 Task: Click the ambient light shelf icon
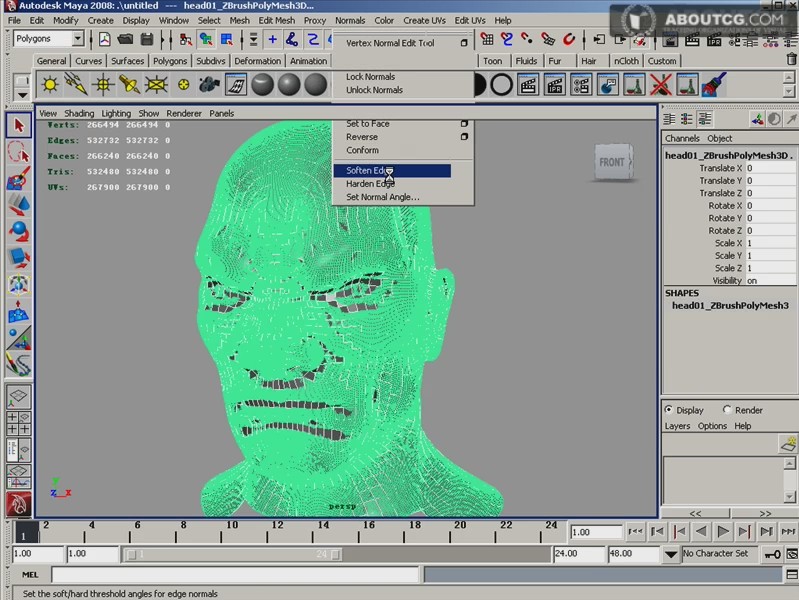(x=50, y=85)
